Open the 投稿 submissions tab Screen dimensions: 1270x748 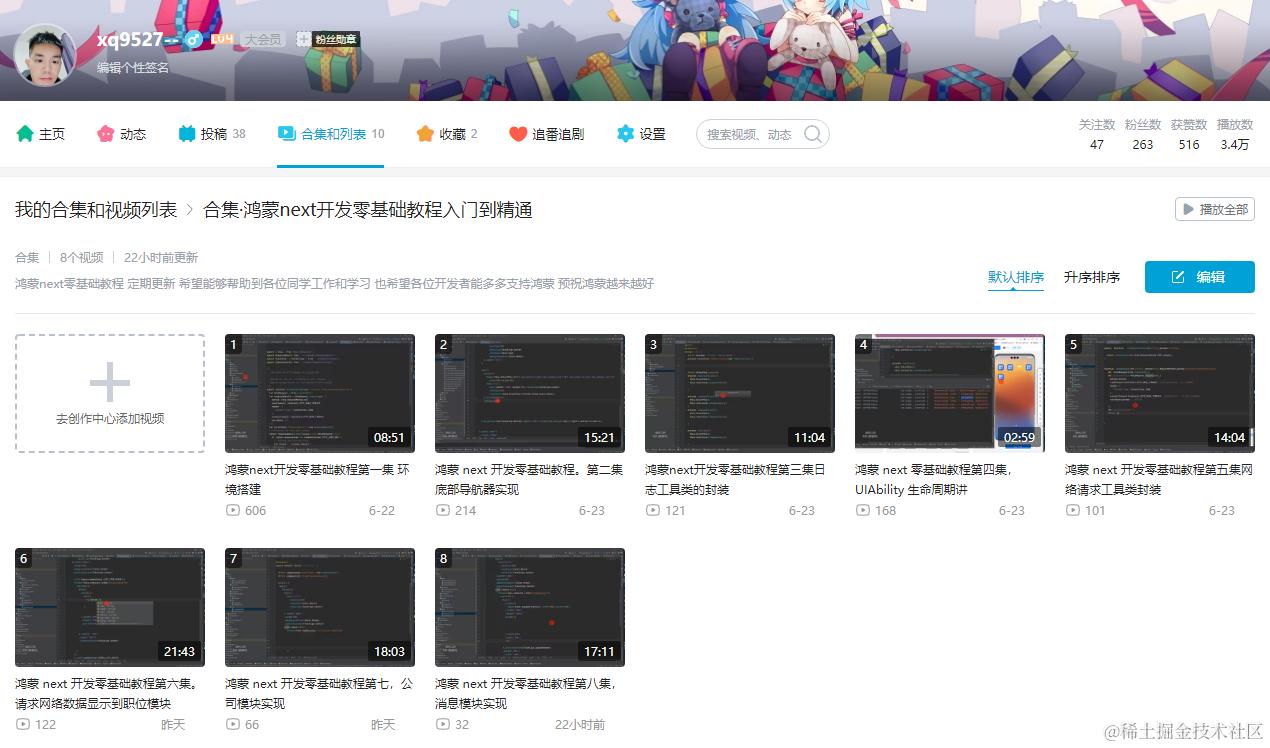click(x=212, y=134)
